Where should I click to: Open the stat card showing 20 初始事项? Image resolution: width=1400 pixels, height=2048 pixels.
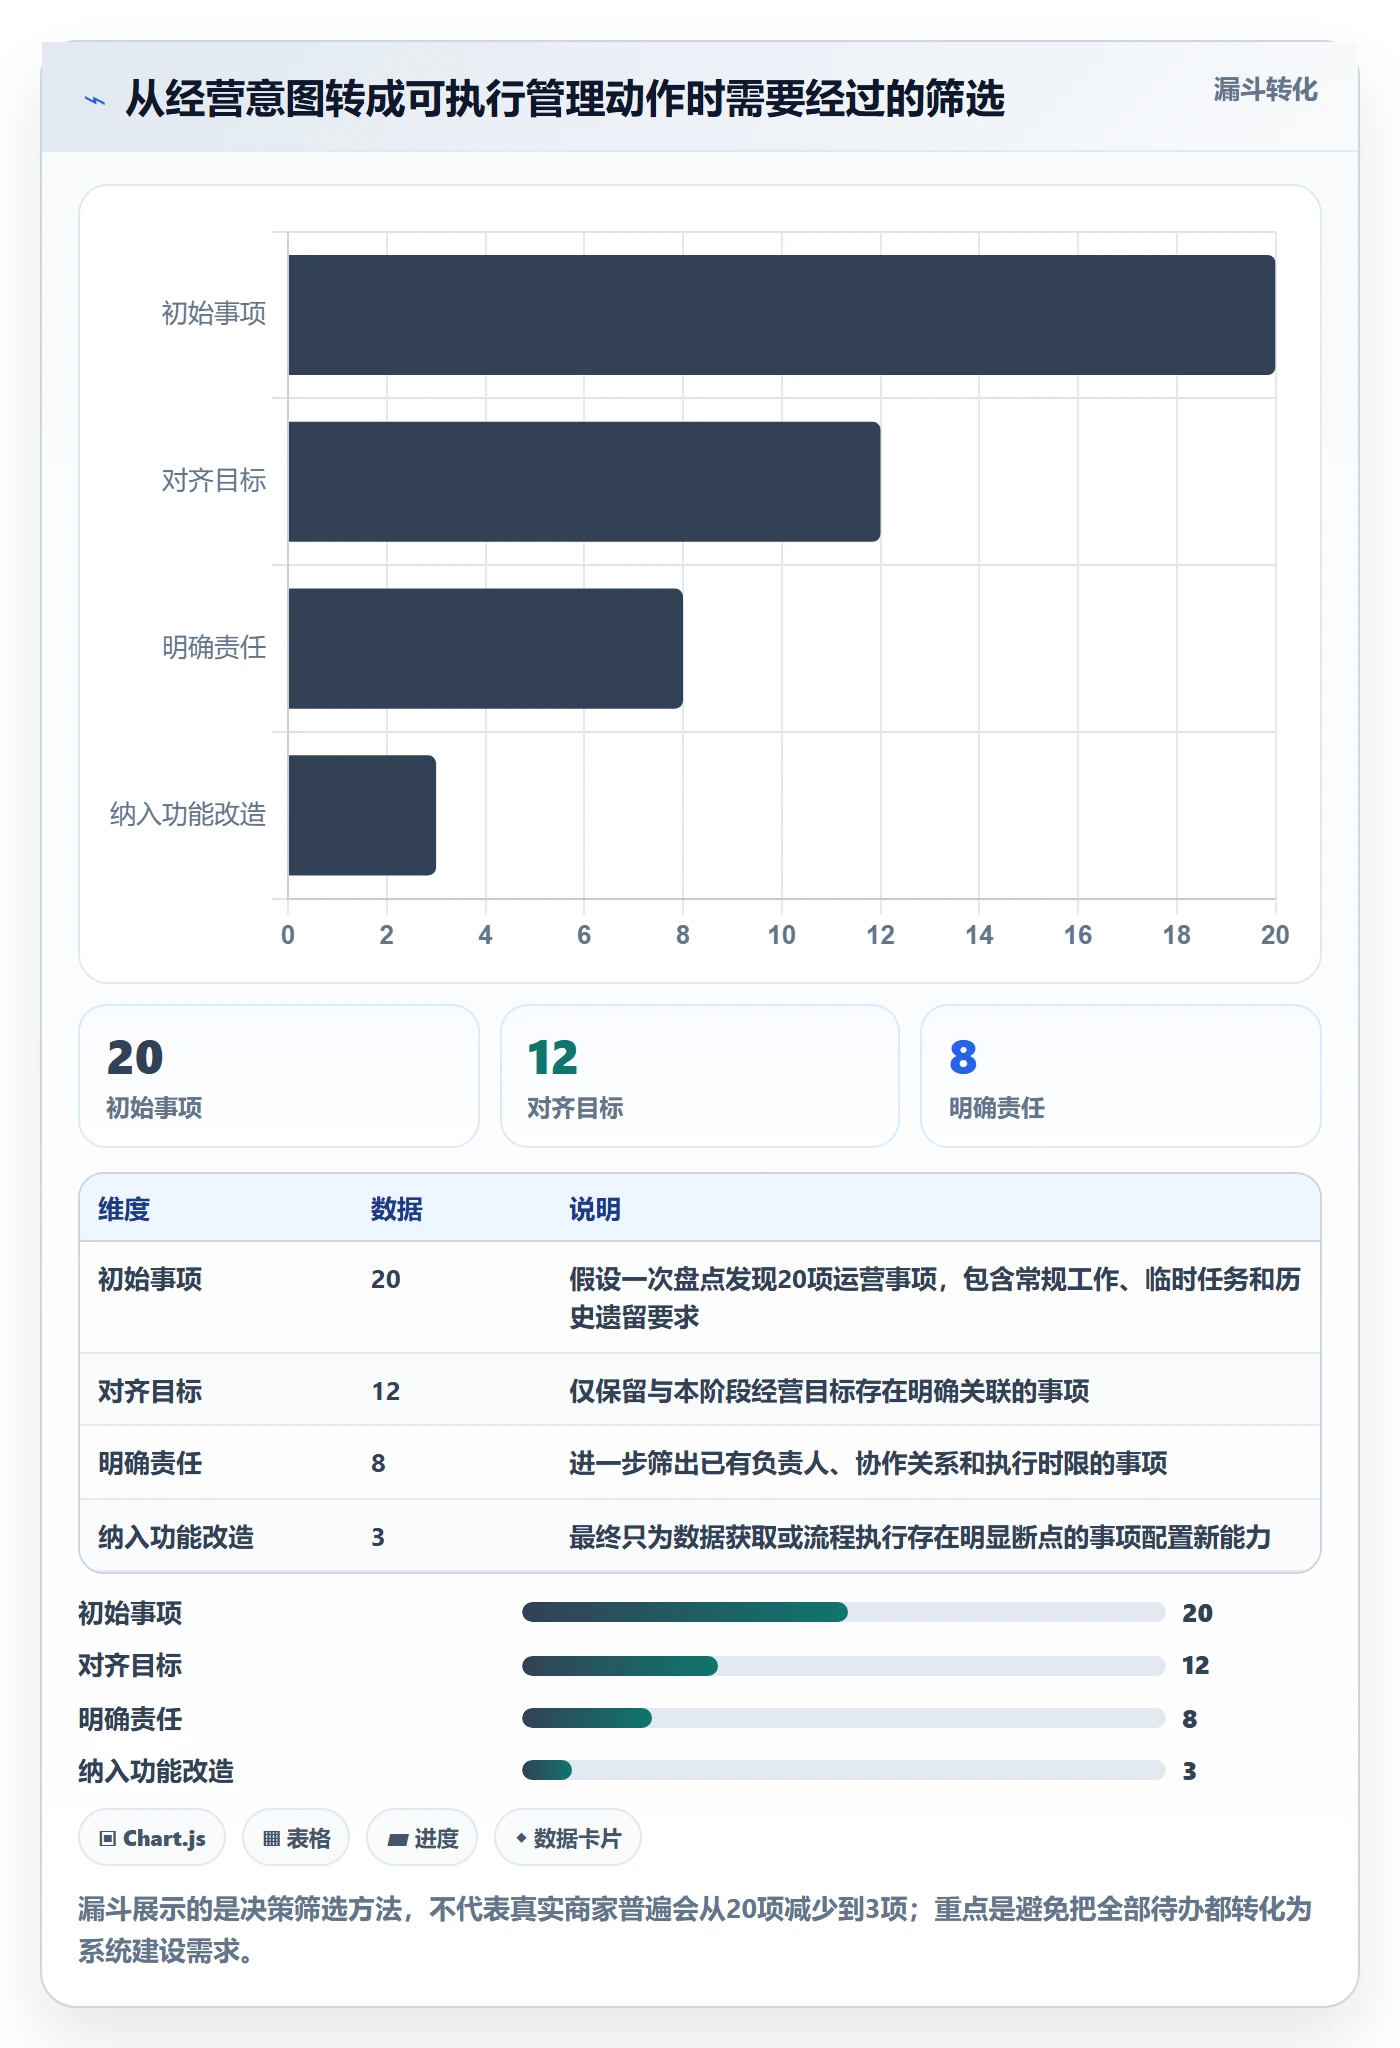pyautogui.click(x=279, y=1076)
